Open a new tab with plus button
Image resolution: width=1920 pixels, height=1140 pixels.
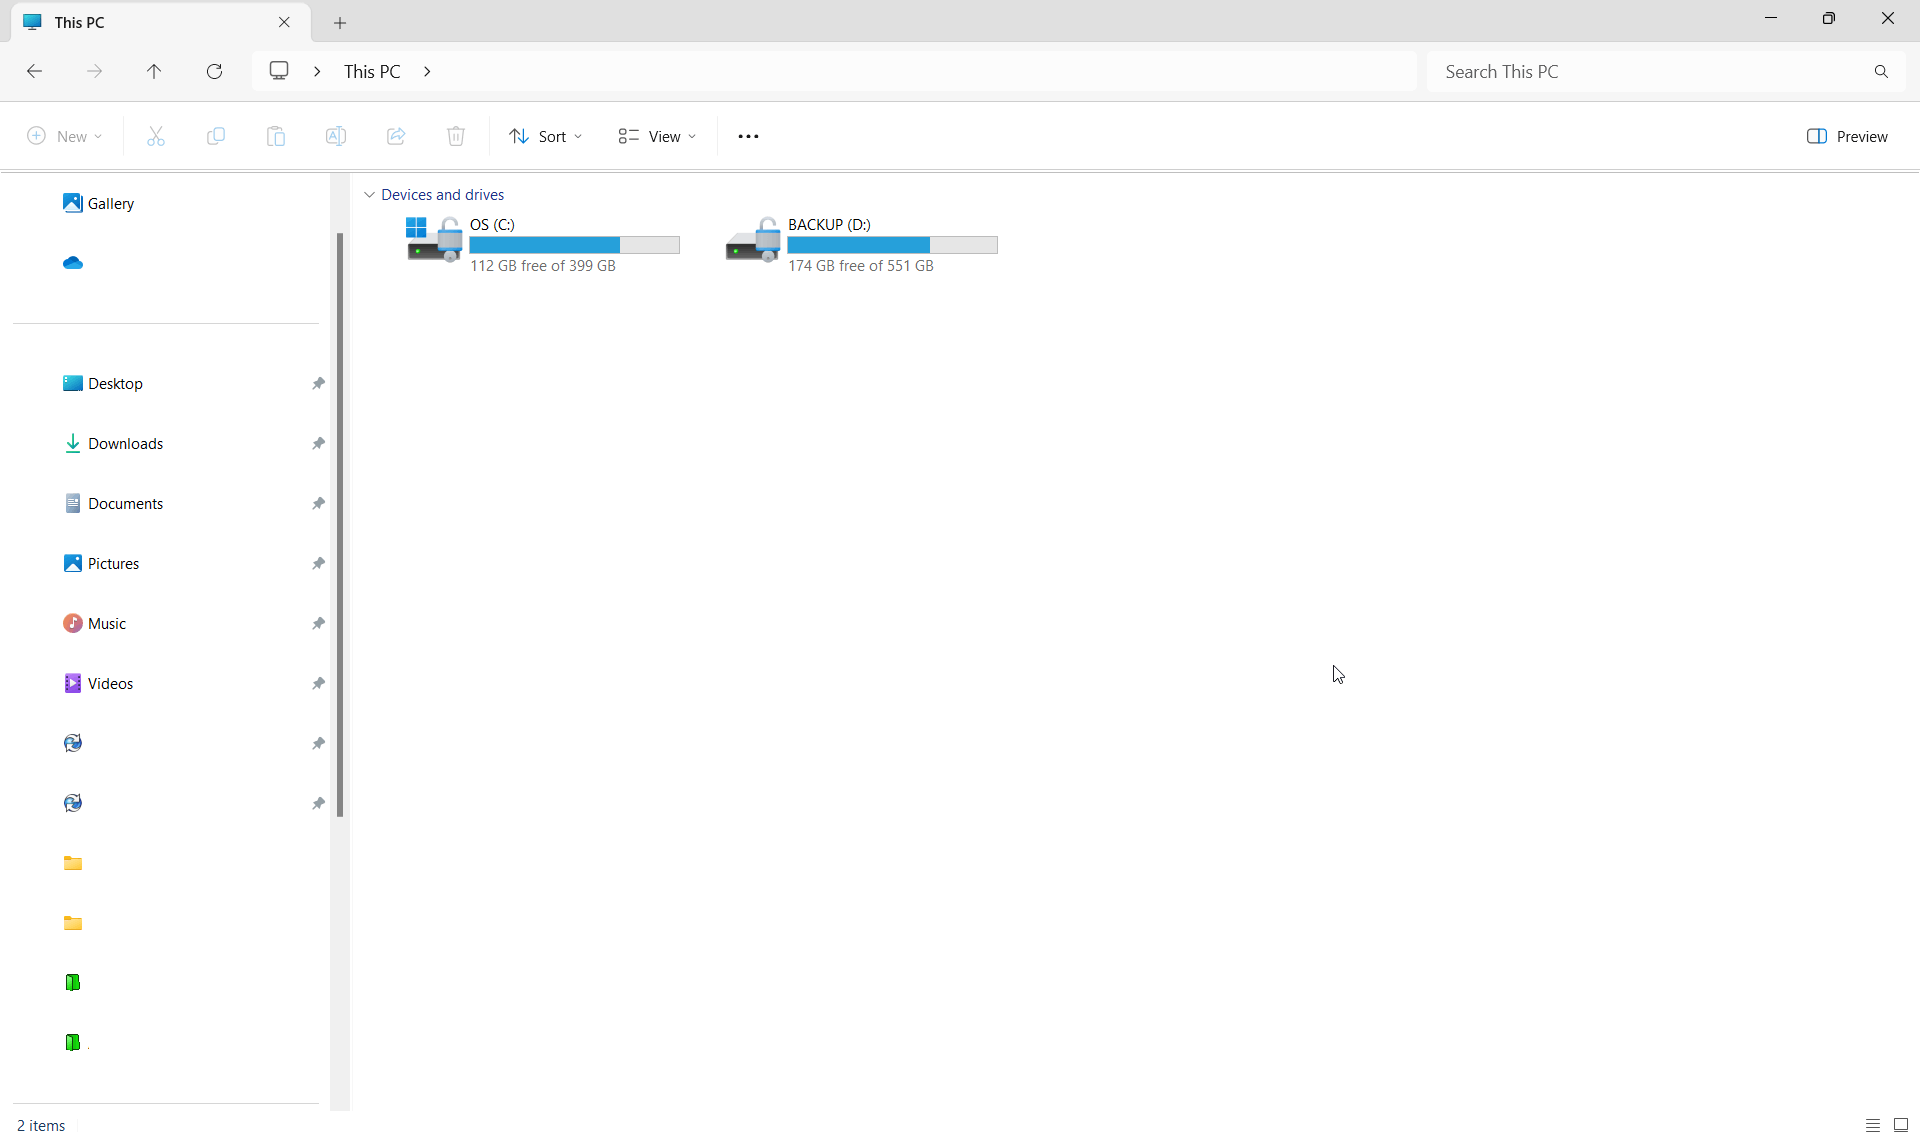(x=340, y=22)
